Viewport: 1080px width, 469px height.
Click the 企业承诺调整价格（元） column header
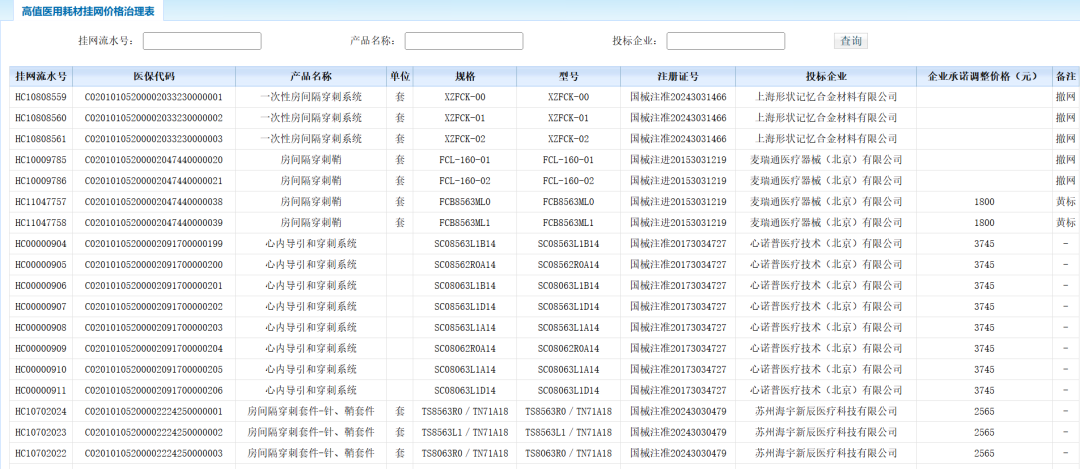point(984,76)
